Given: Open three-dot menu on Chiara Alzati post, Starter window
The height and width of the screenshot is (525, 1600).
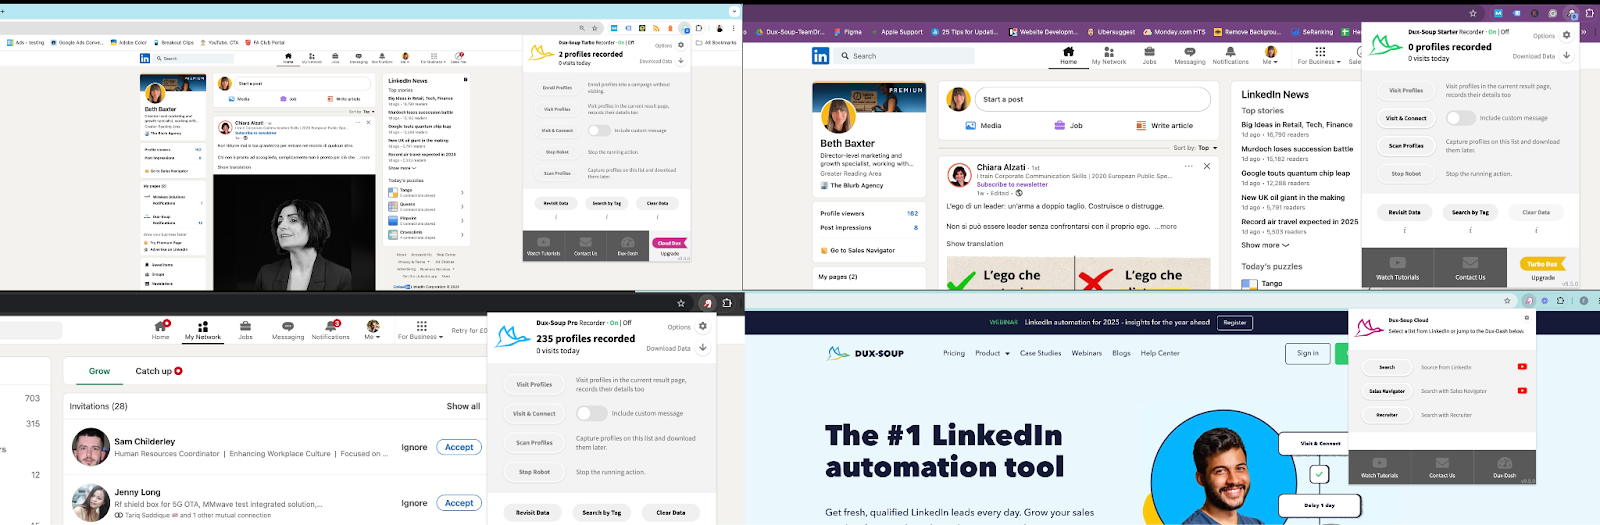Looking at the screenshot, I should 1188,166.
